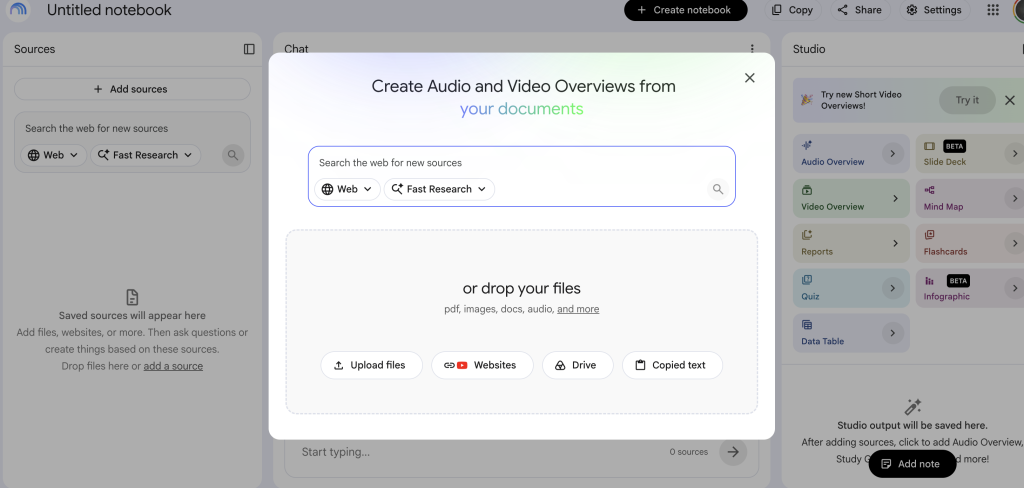Open Fast Research dropdown in dialog
Viewport: 1024px width, 488px height.
click(440, 189)
